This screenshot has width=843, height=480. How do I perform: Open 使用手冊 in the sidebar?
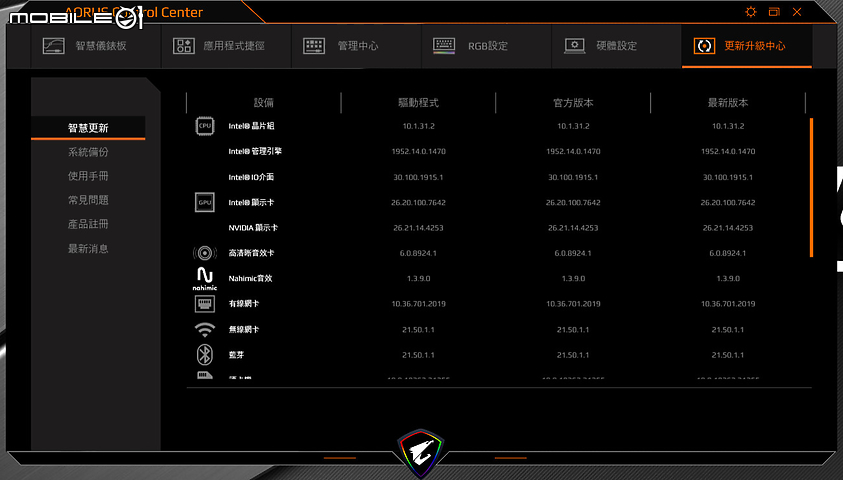click(88, 176)
